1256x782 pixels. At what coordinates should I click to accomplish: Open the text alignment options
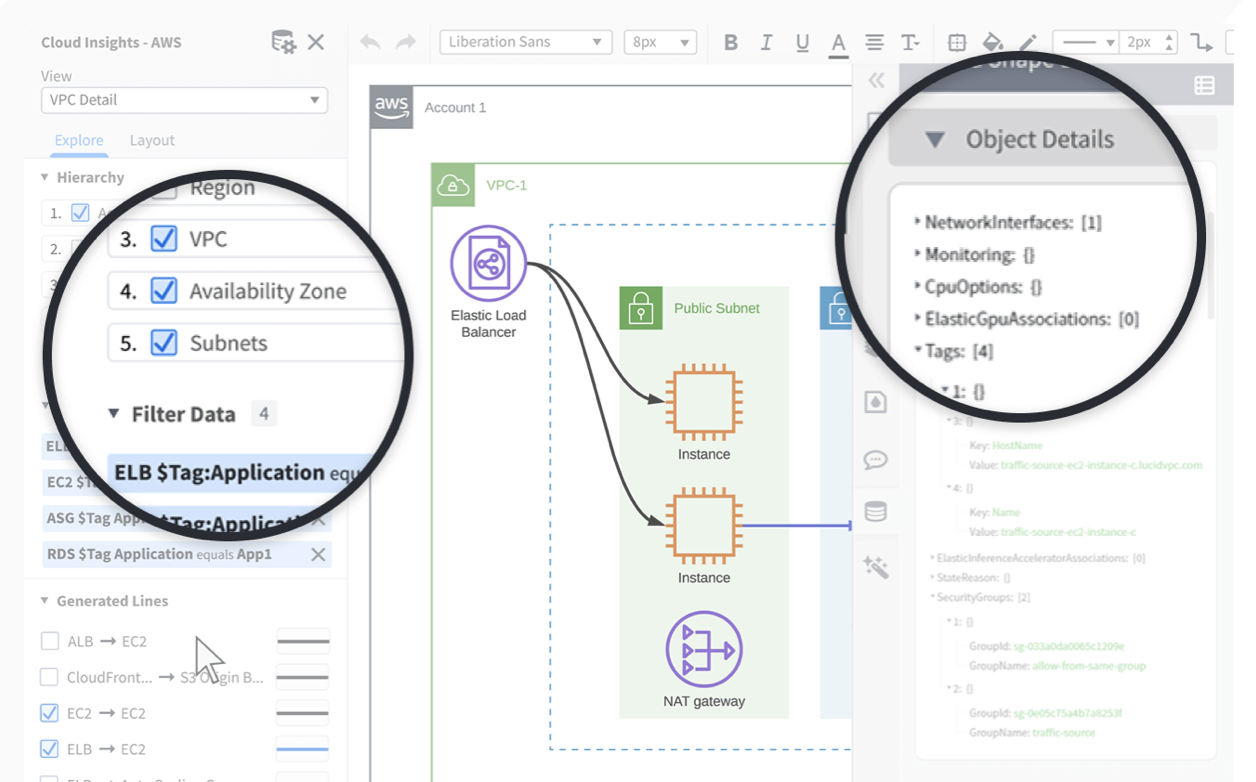[x=874, y=42]
